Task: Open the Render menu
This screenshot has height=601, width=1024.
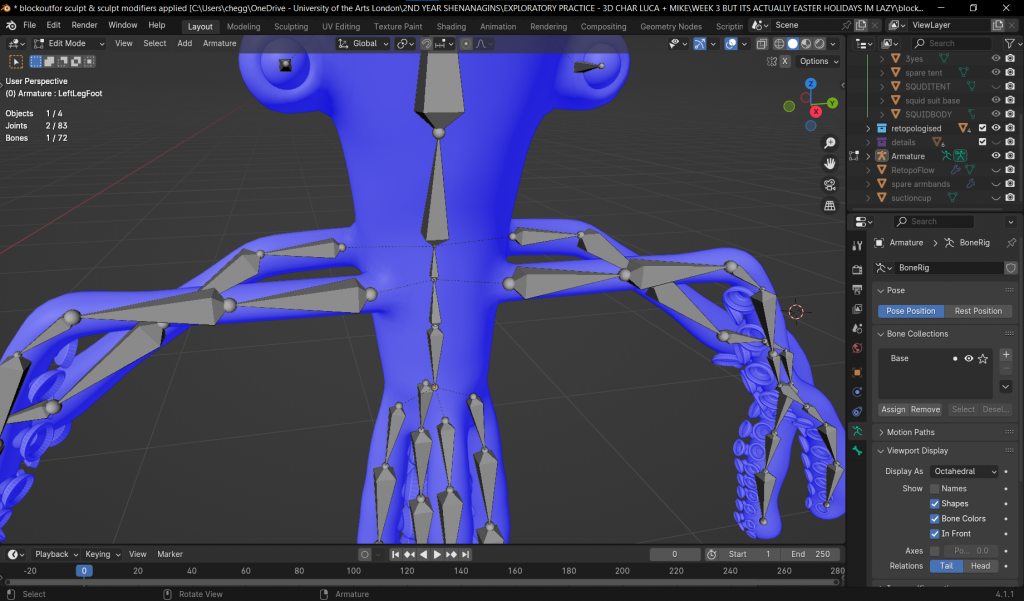Action: coord(84,25)
